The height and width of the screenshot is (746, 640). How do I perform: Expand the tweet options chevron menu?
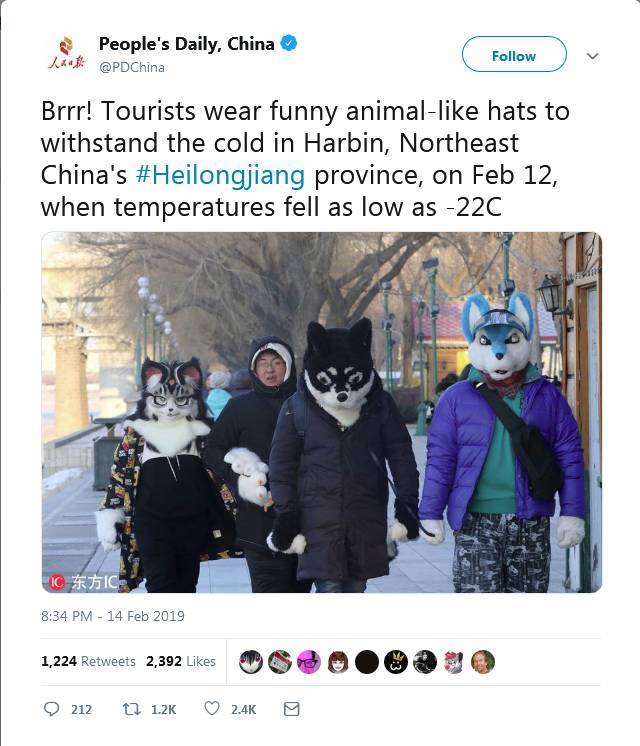592,56
